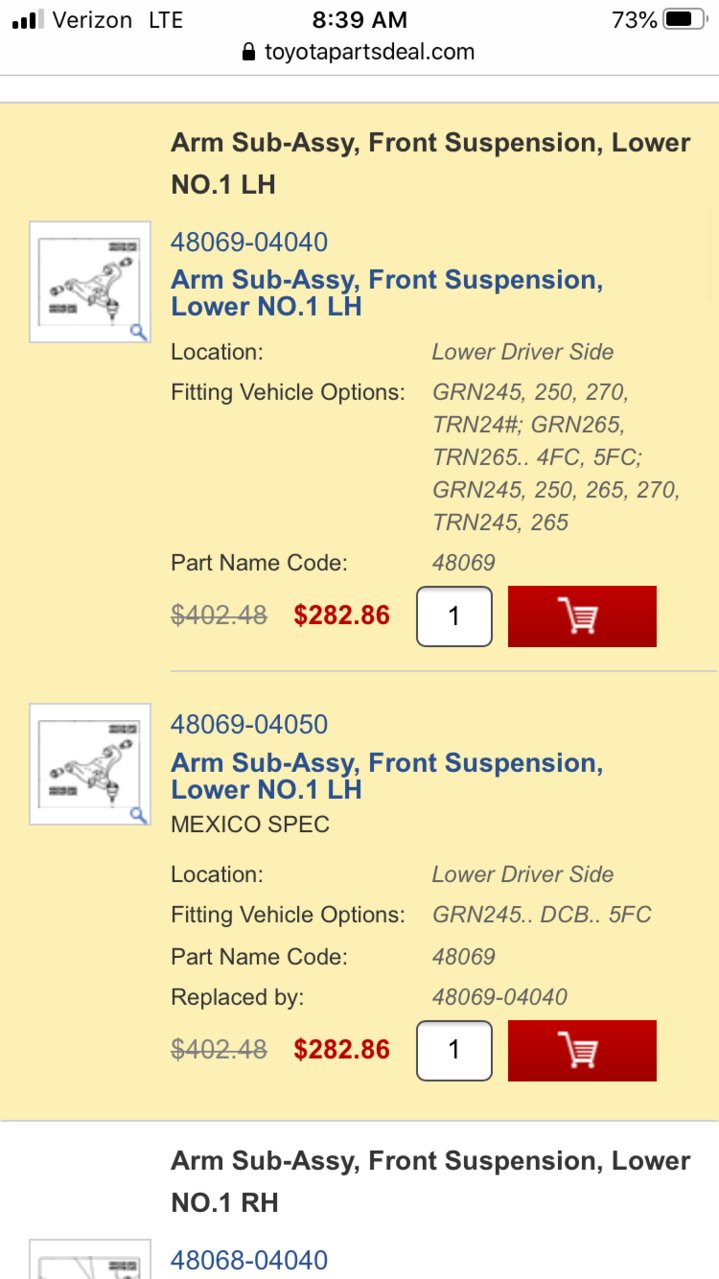Image resolution: width=719 pixels, height=1279 pixels.
Task: Add 48069-04040 part to cart
Action: point(582,616)
